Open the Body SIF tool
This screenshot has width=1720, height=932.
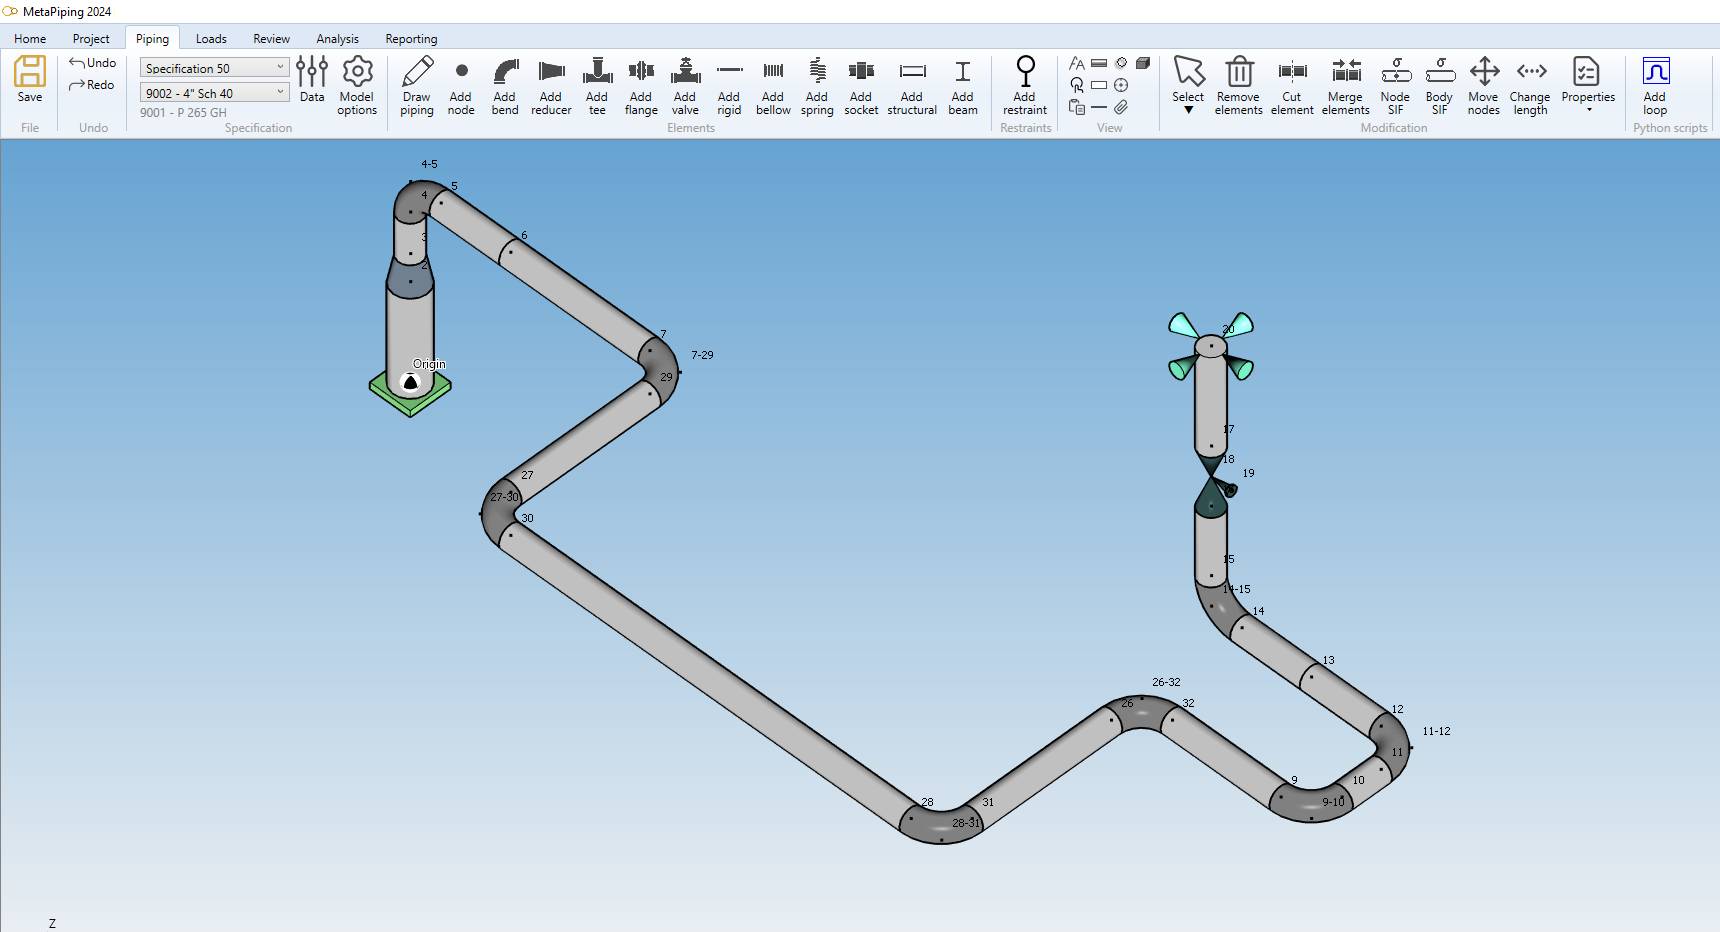tap(1439, 86)
